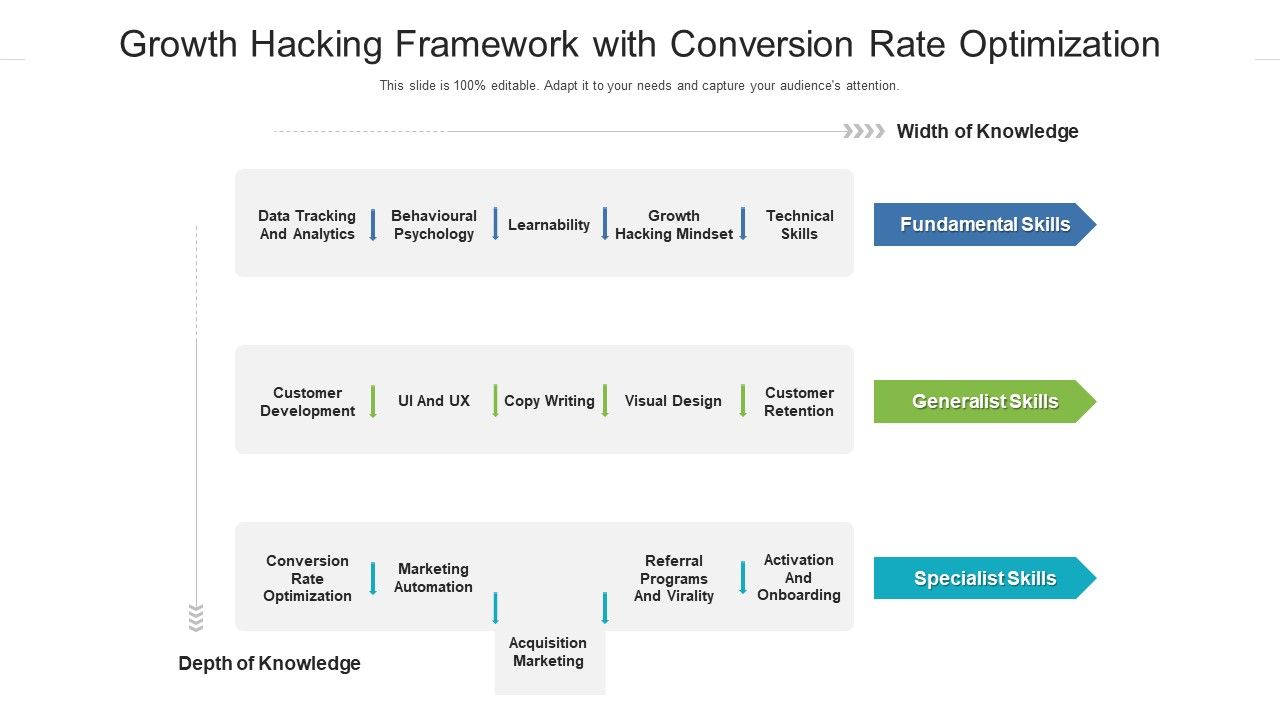This screenshot has height=720, width=1280.
Task: Click blue arrow between Behavioural Psychology and Learnability
Action: pyautogui.click(x=495, y=224)
